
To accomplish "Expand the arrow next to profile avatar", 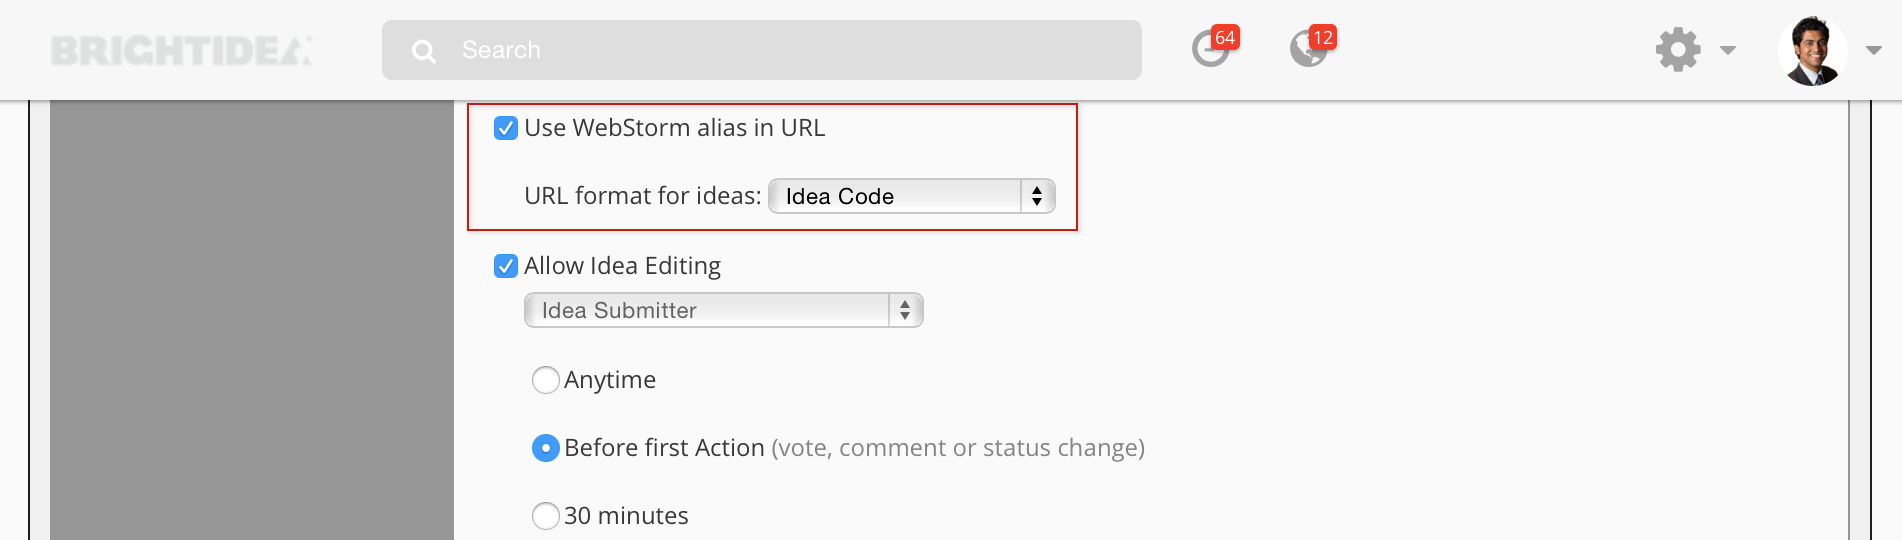I will click(1874, 50).
